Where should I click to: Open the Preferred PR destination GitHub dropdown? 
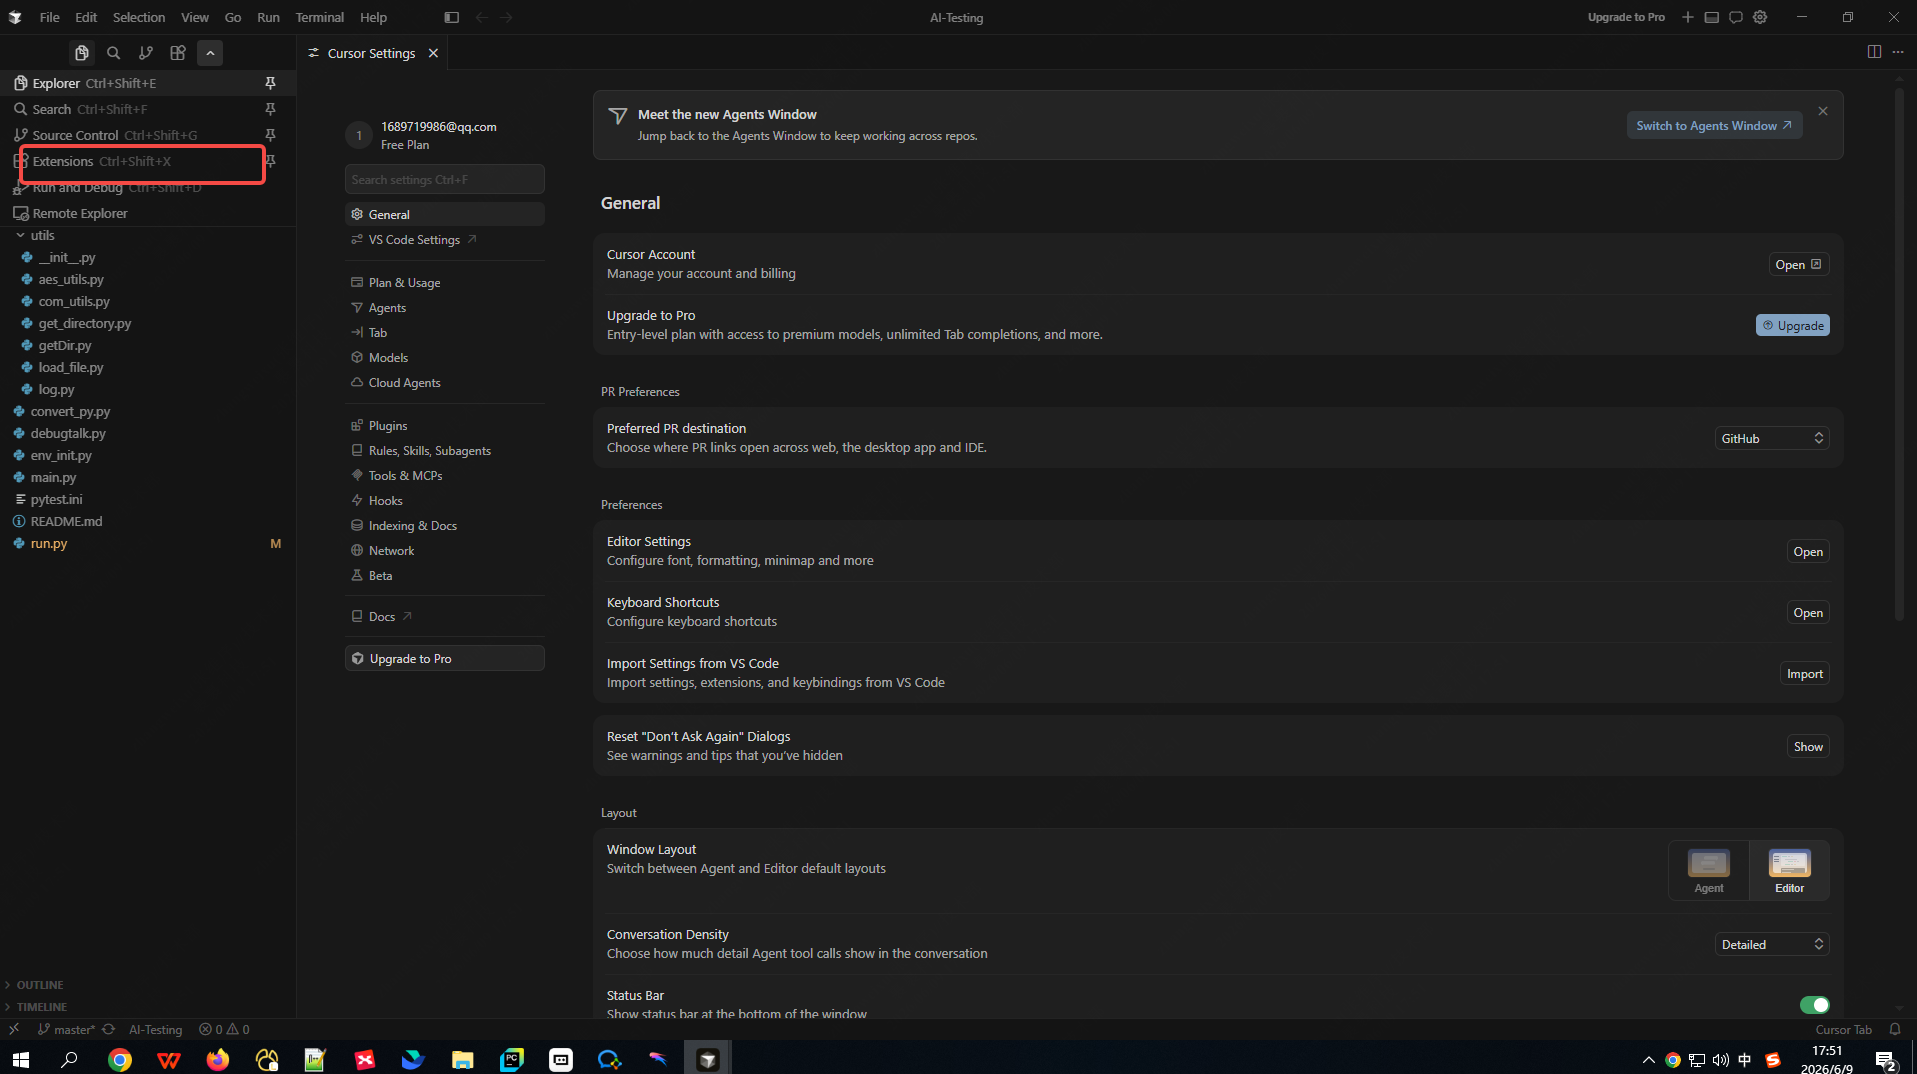pyautogui.click(x=1772, y=438)
